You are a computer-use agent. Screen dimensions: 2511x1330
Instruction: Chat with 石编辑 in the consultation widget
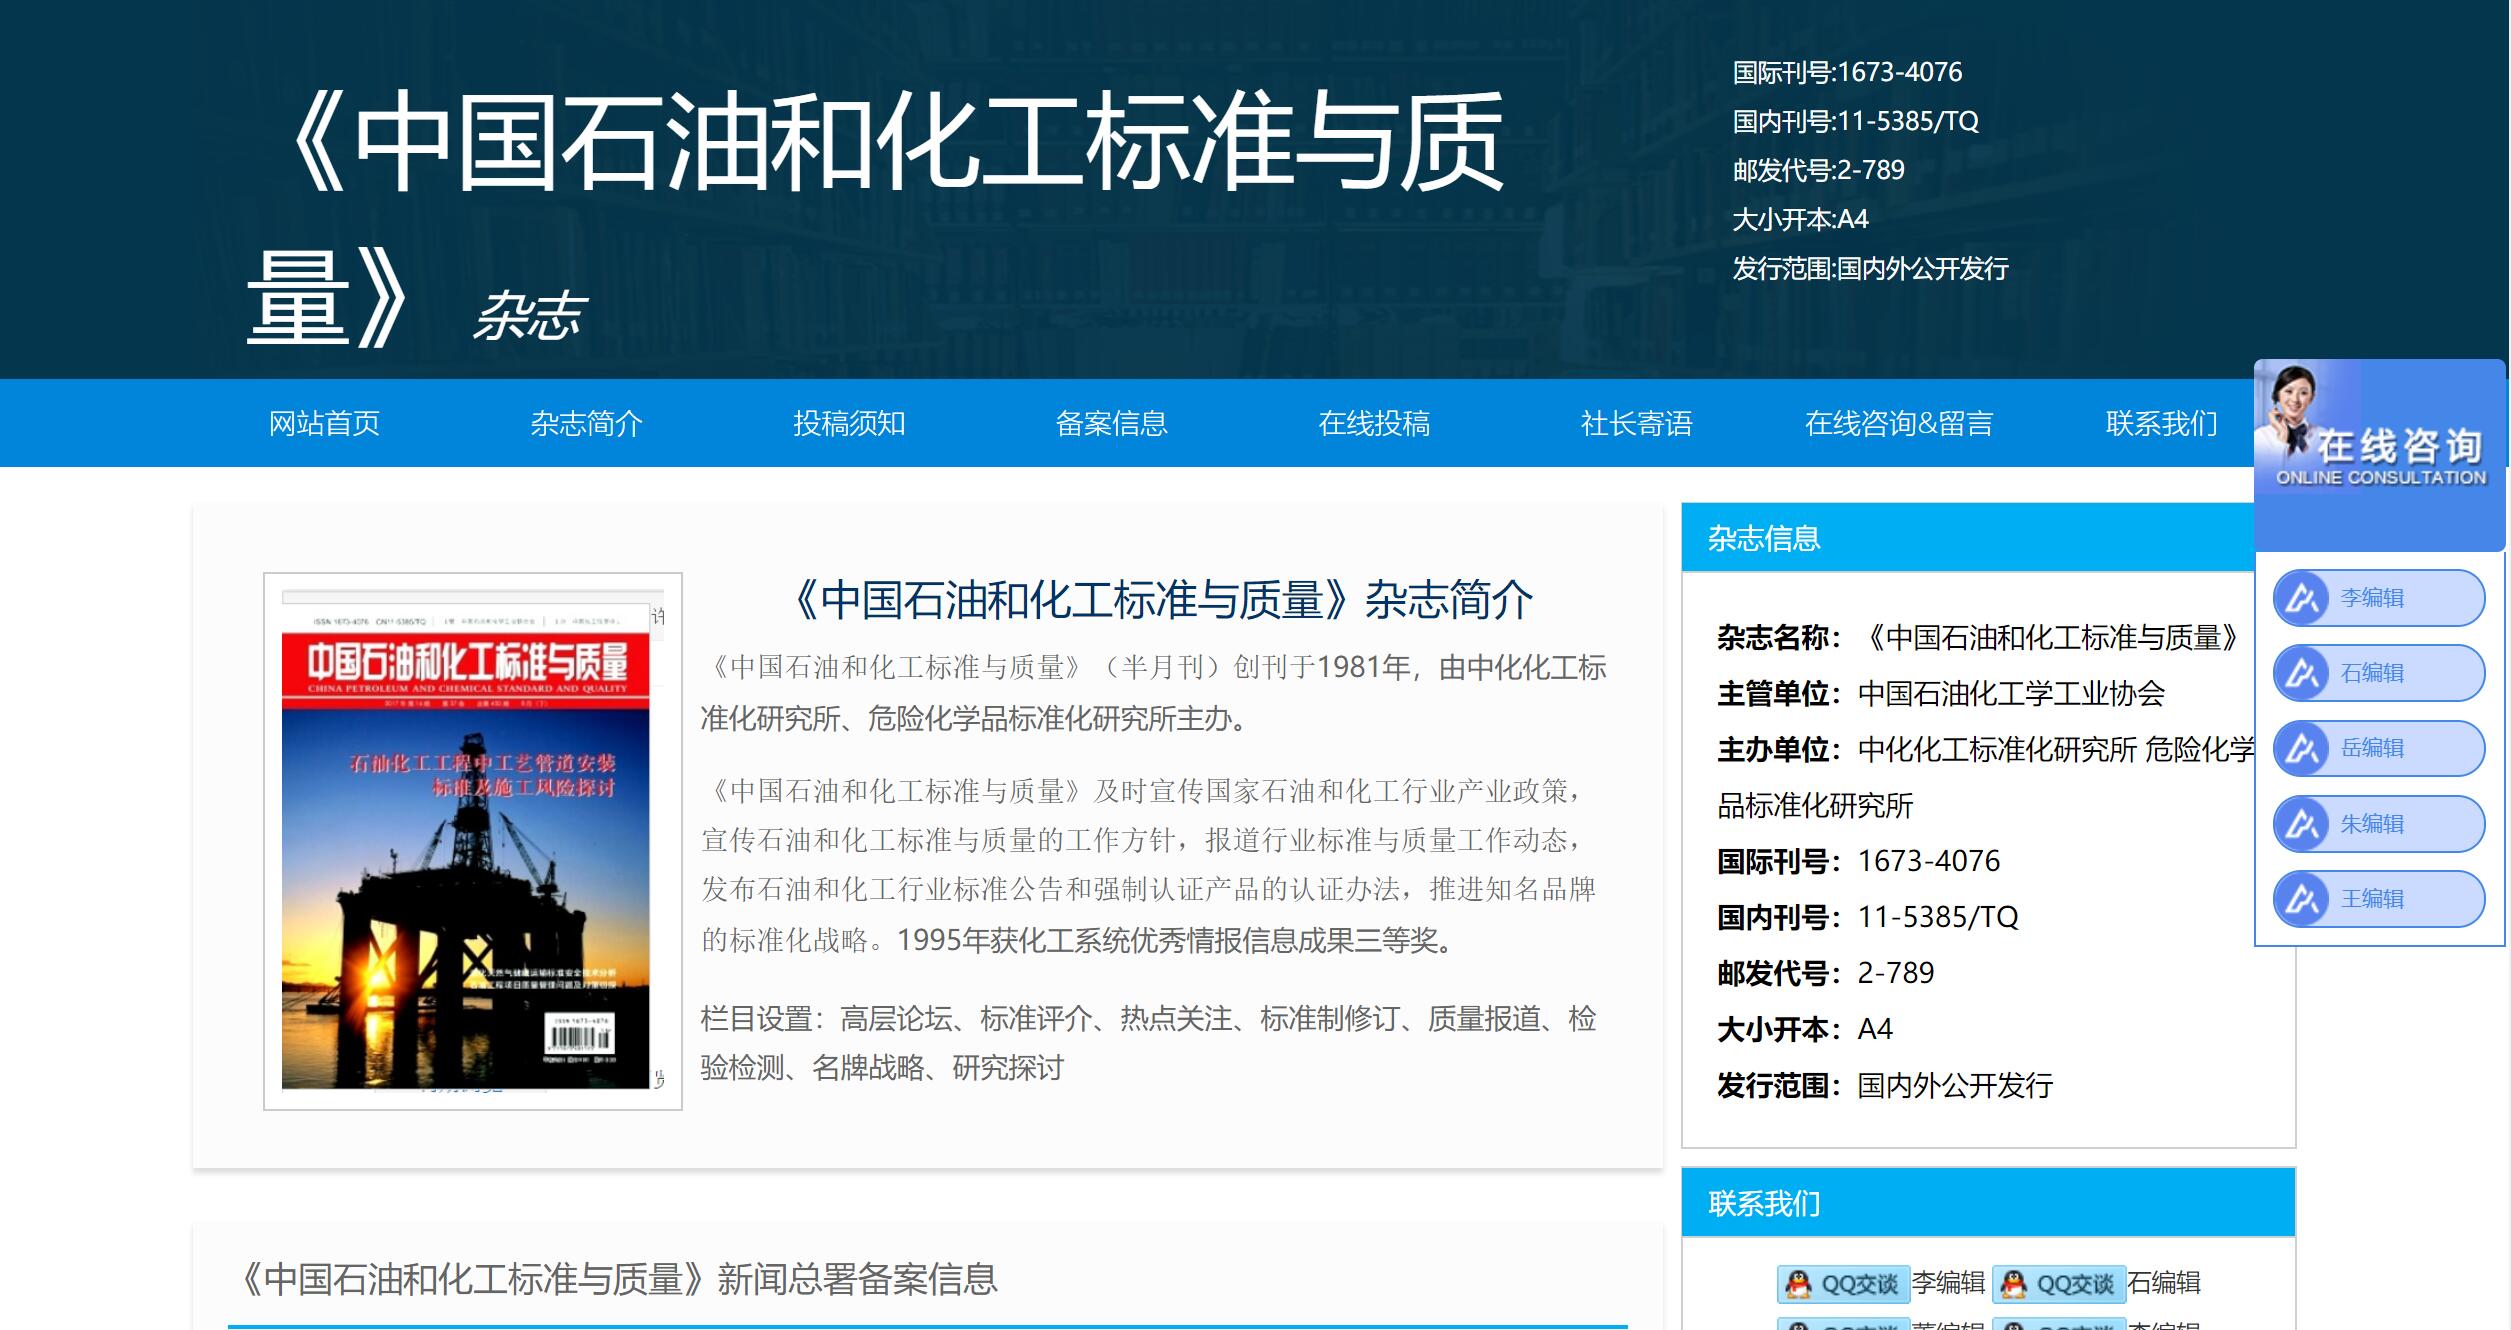click(x=2379, y=673)
